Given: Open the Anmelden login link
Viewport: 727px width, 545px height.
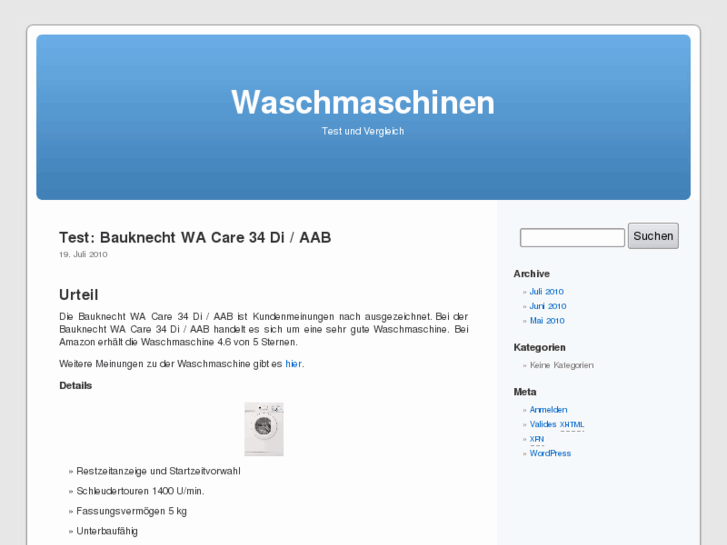Looking at the screenshot, I should click(548, 410).
